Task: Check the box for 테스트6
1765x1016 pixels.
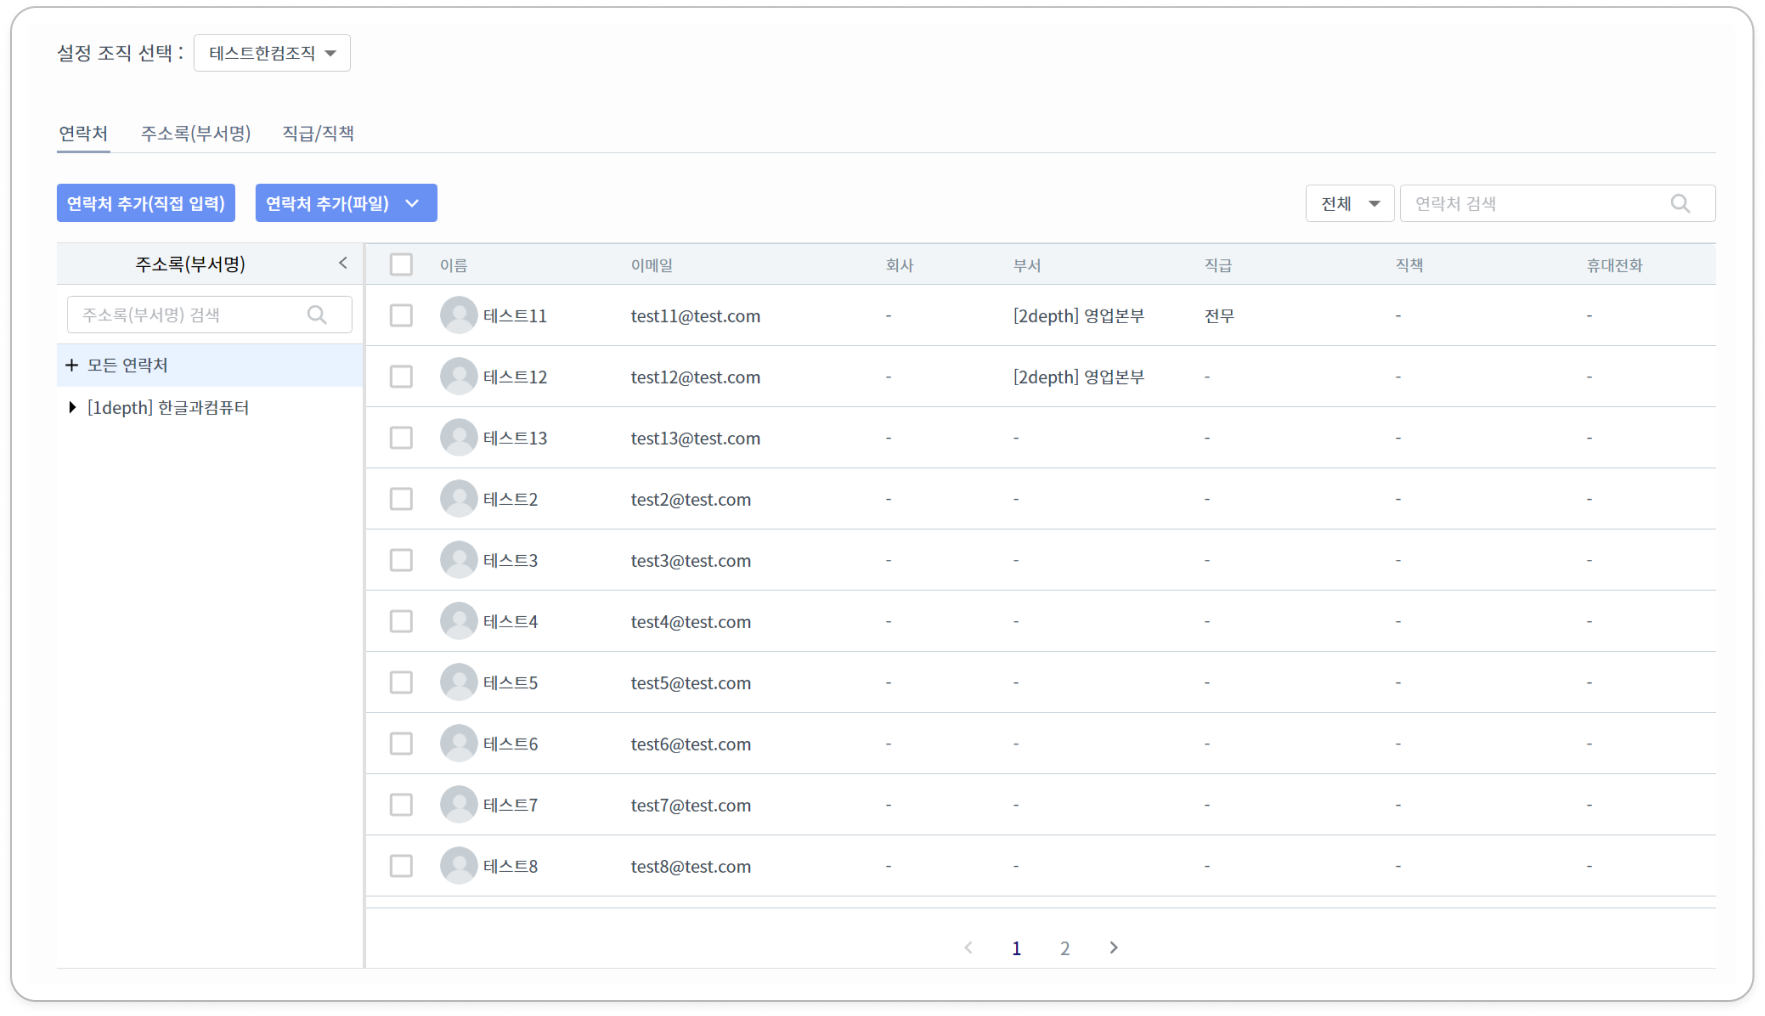Action: (x=401, y=743)
